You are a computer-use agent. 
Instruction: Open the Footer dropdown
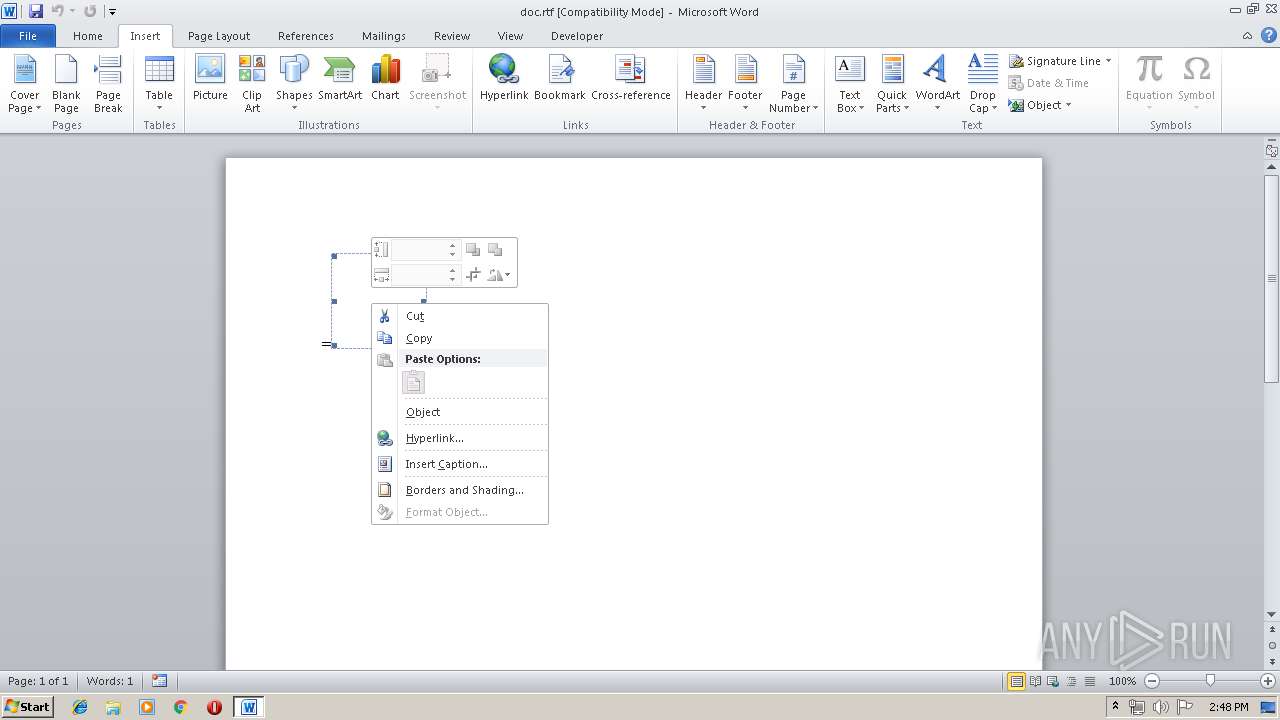click(x=745, y=84)
